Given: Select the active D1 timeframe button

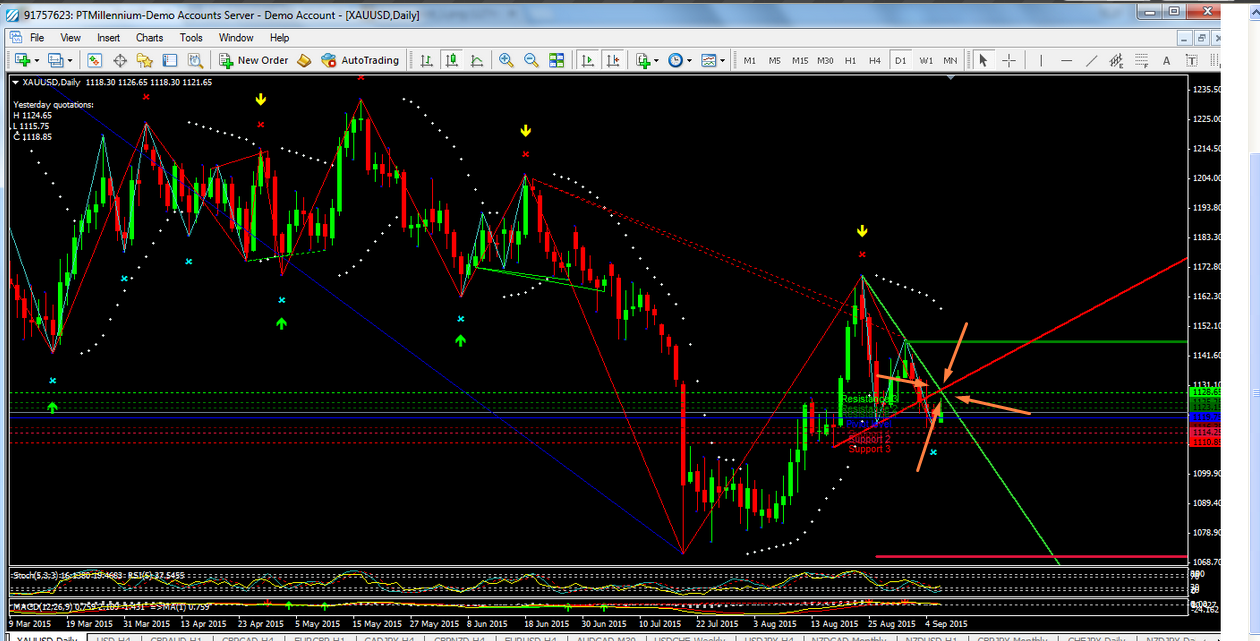Looking at the screenshot, I should tap(901, 60).
